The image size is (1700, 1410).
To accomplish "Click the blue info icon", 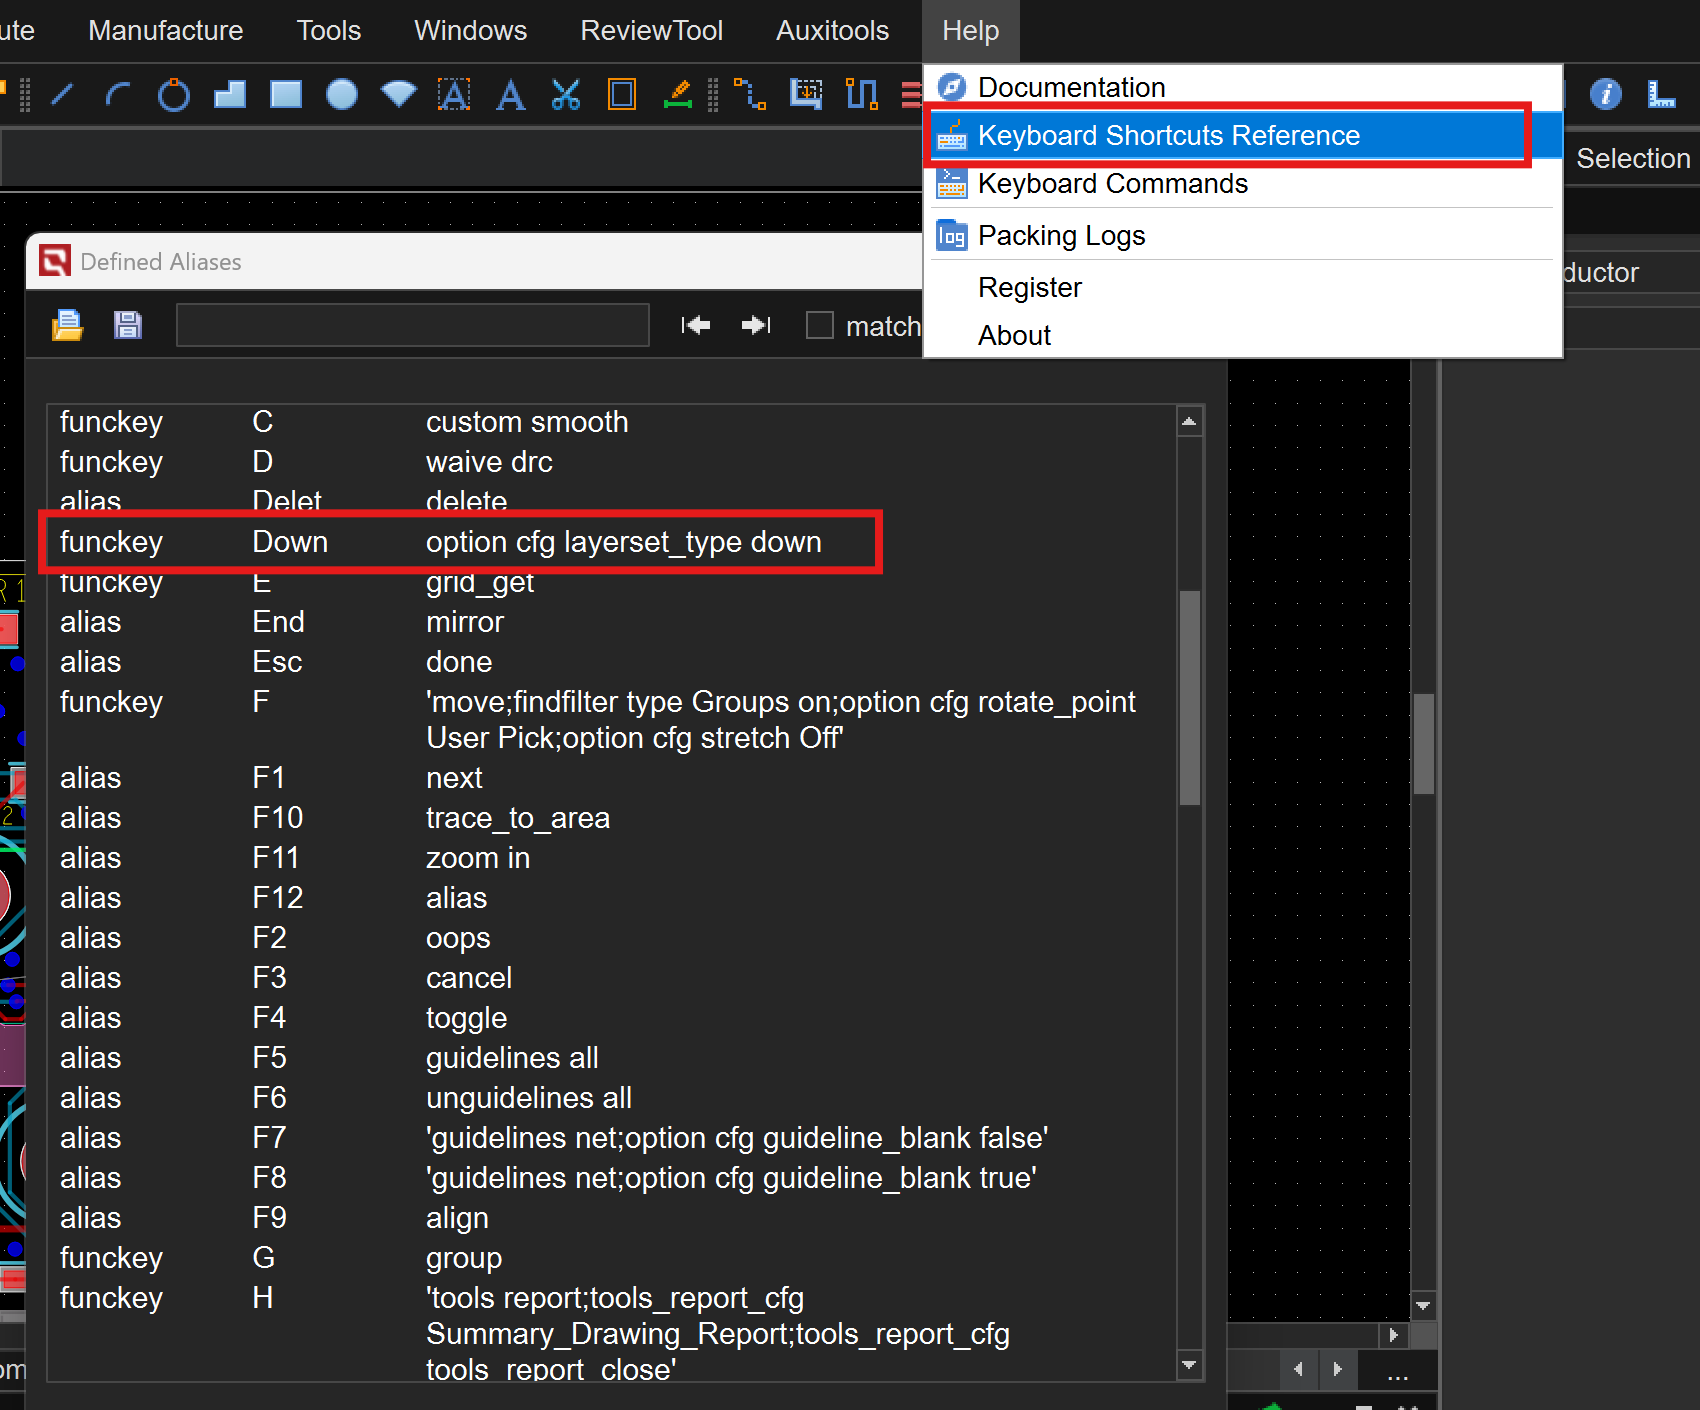I will pos(1605,94).
